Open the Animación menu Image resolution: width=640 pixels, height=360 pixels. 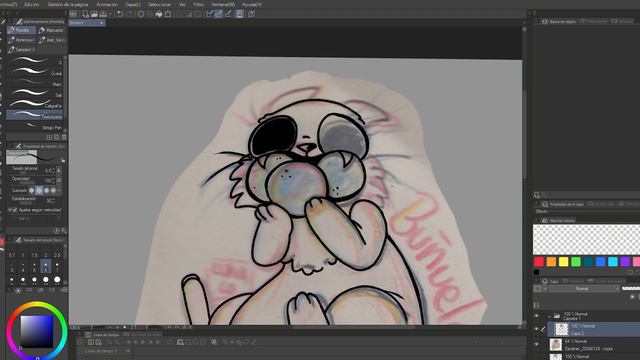pyautogui.click(x=107, y=4)
